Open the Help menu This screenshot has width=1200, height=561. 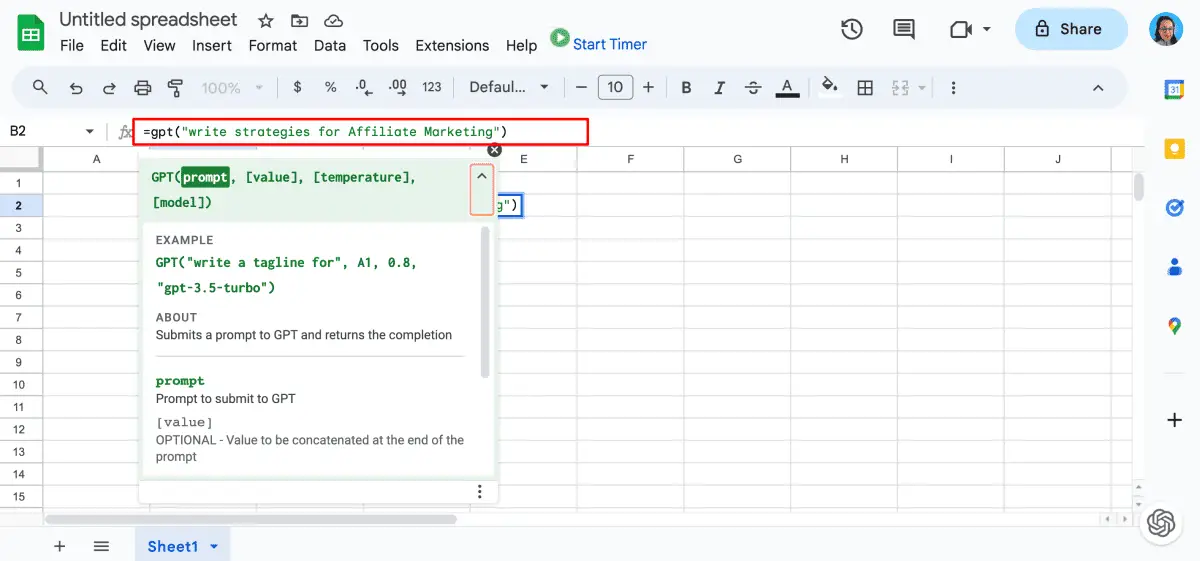click(521, 45)
